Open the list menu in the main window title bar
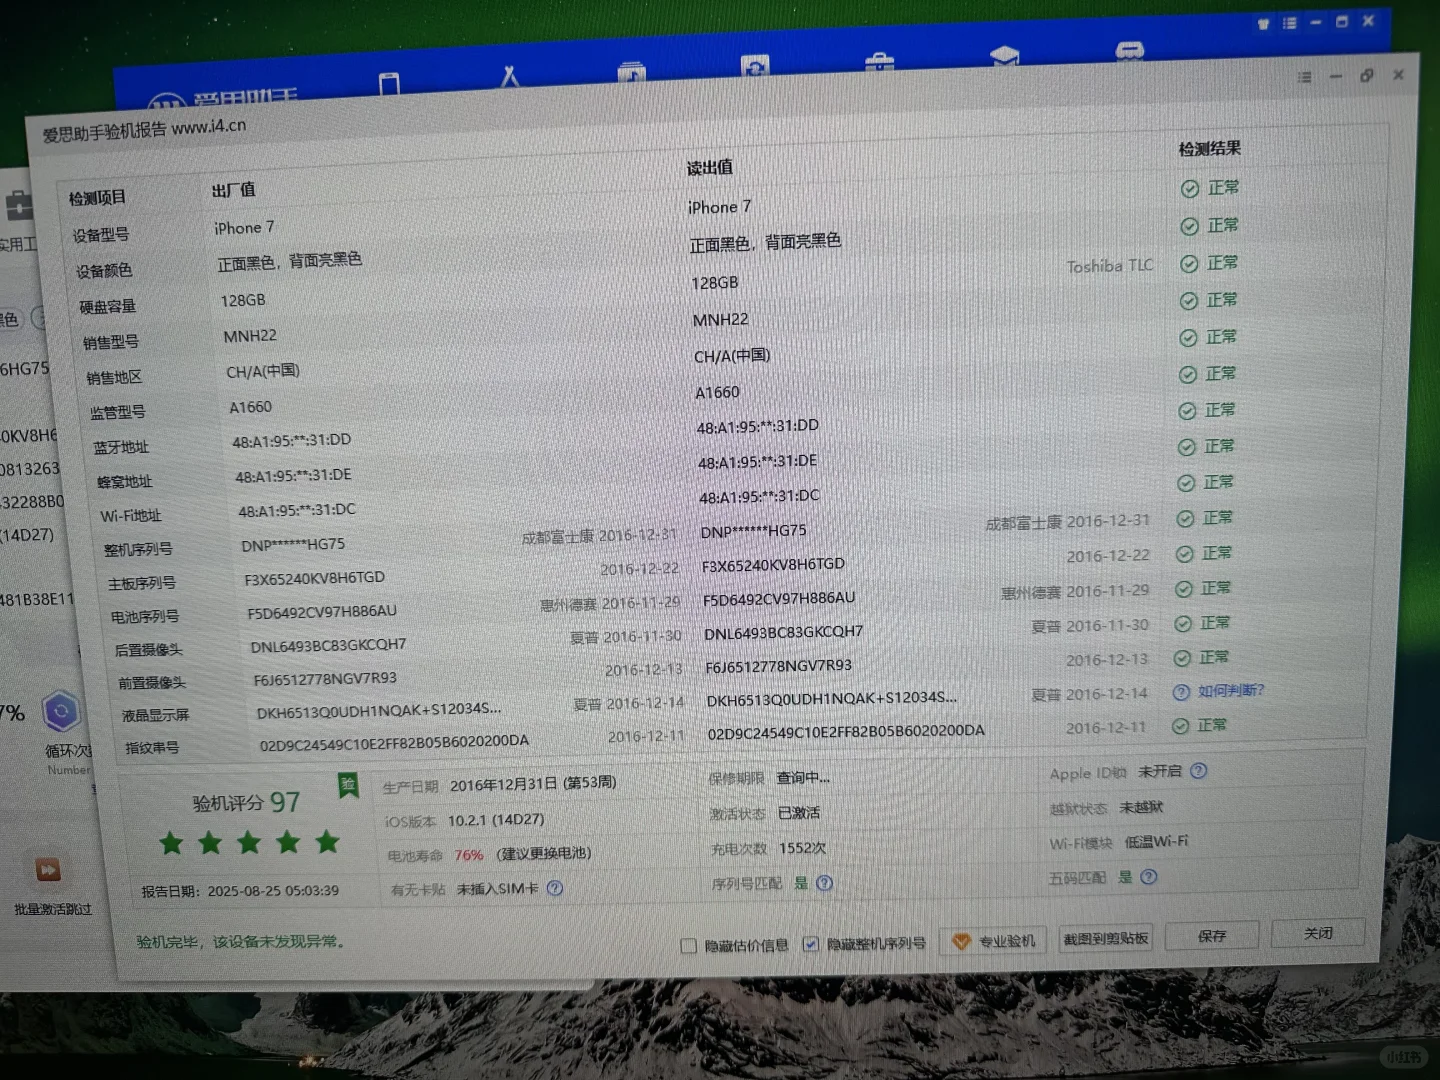Viewport: 1440px width, 1080px height. 1289,21
